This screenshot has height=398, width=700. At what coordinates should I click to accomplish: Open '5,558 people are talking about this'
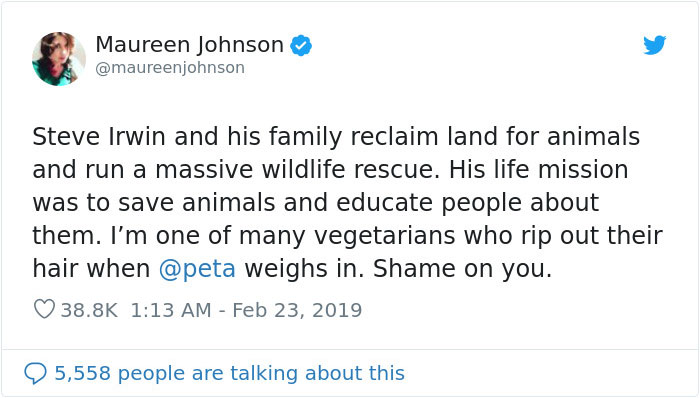tap(229, 373)
